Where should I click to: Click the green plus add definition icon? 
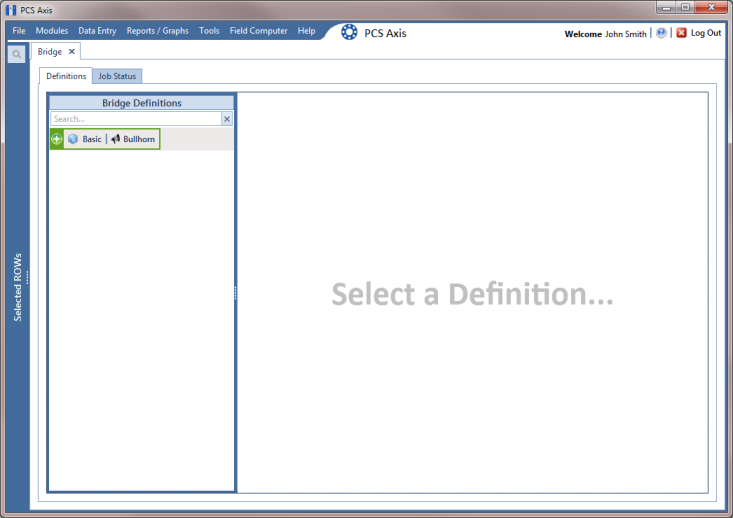click(x=57, y=139)
